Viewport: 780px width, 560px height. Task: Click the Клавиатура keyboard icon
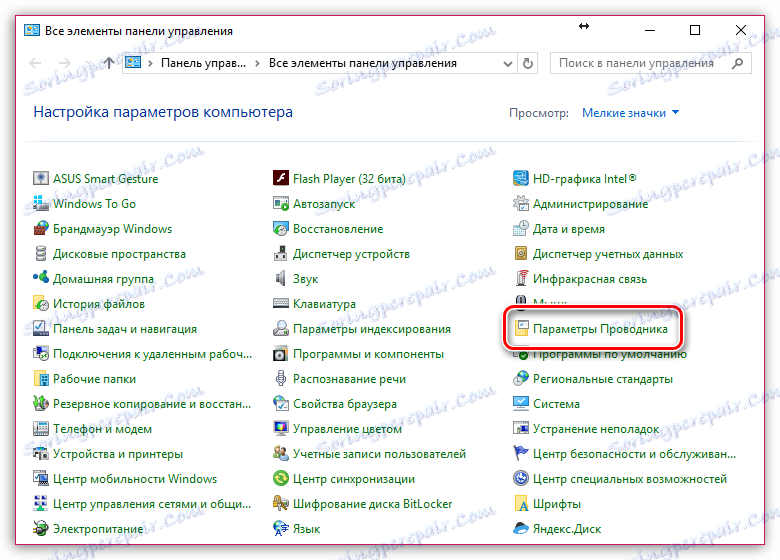click(x=281, y=303)
